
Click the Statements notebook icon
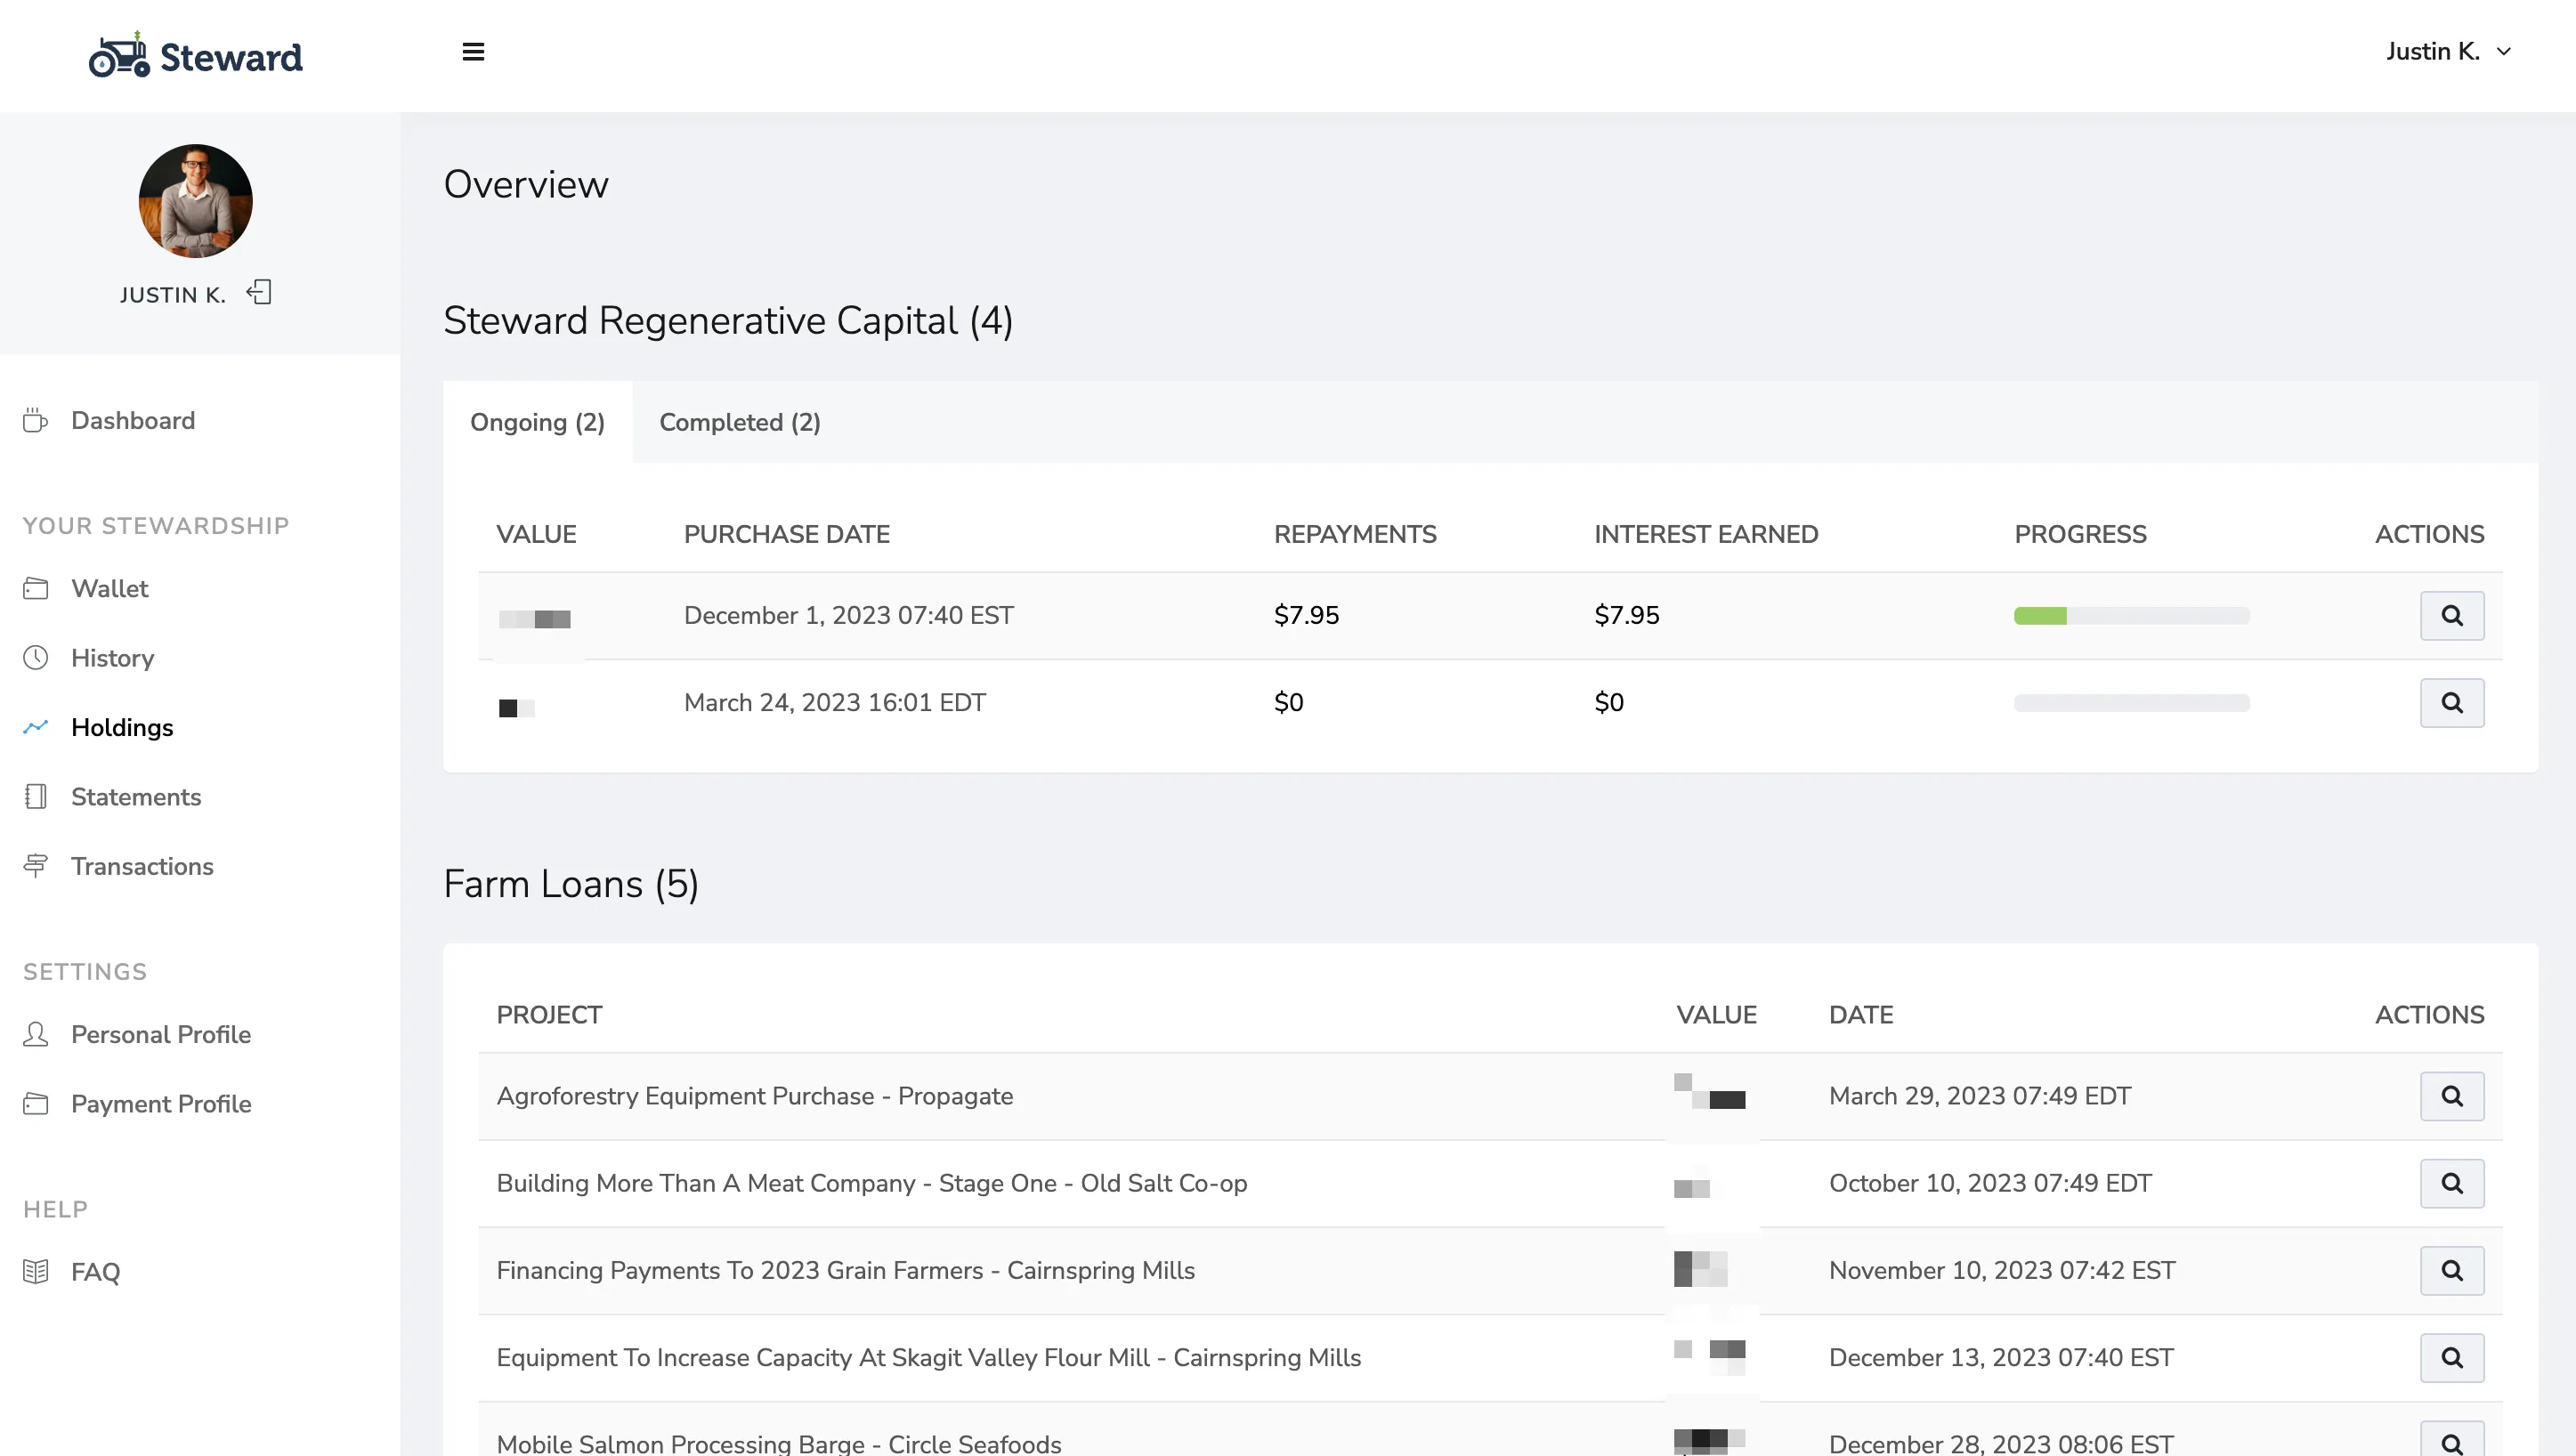click(35, 796)
